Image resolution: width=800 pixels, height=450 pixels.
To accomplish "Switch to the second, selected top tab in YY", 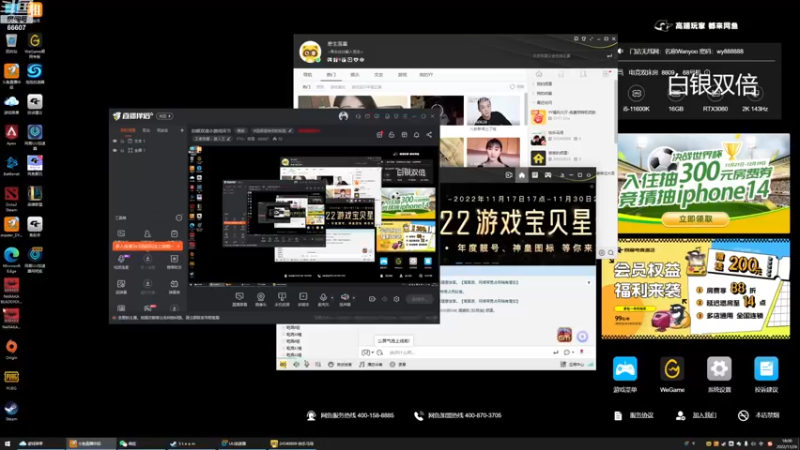I will click(x=331, y=74).
